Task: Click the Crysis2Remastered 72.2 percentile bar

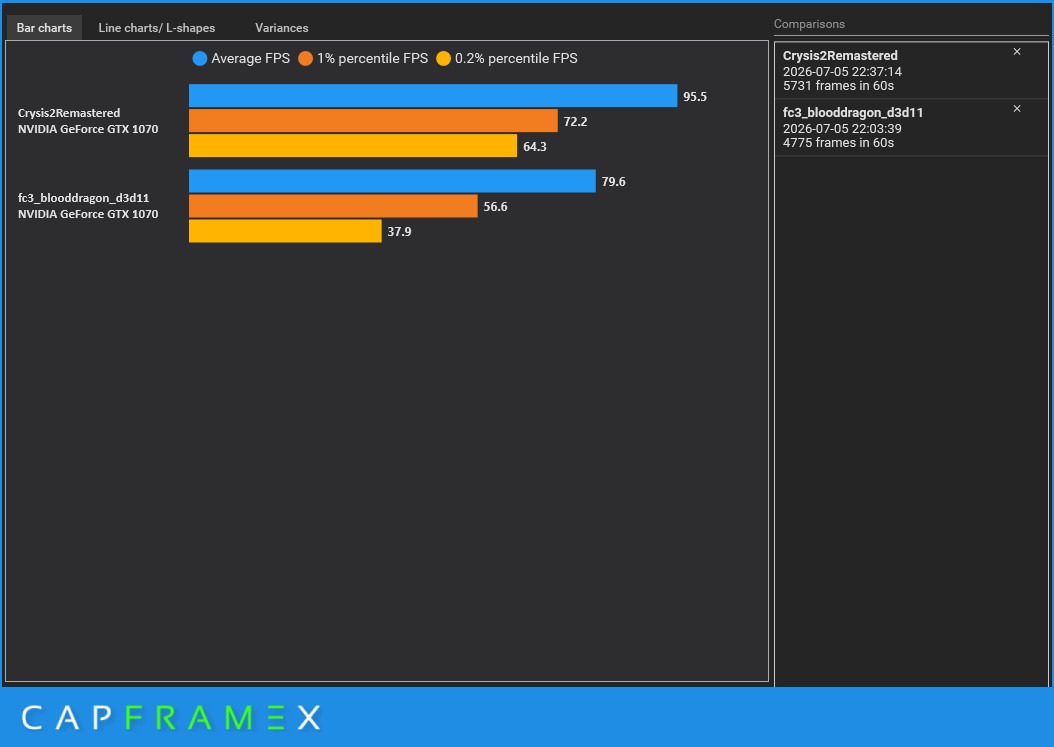Action: 373,120
